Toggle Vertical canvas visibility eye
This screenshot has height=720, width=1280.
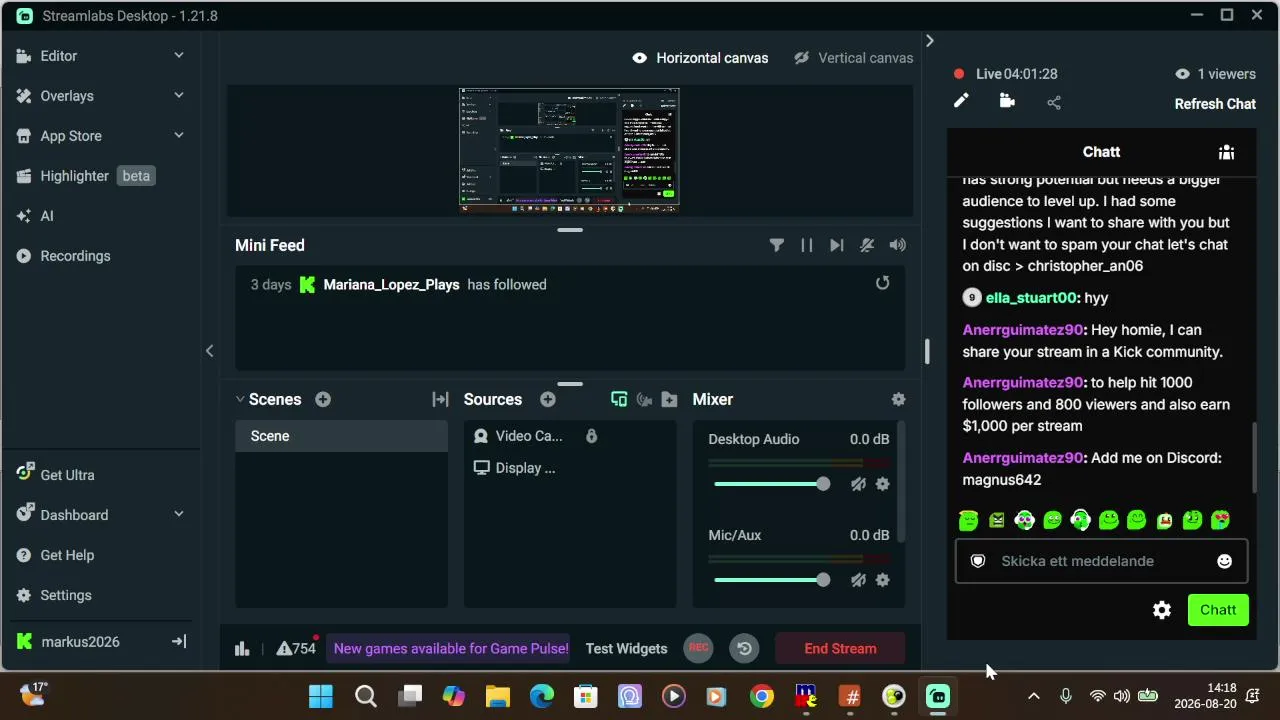[801, 58]
